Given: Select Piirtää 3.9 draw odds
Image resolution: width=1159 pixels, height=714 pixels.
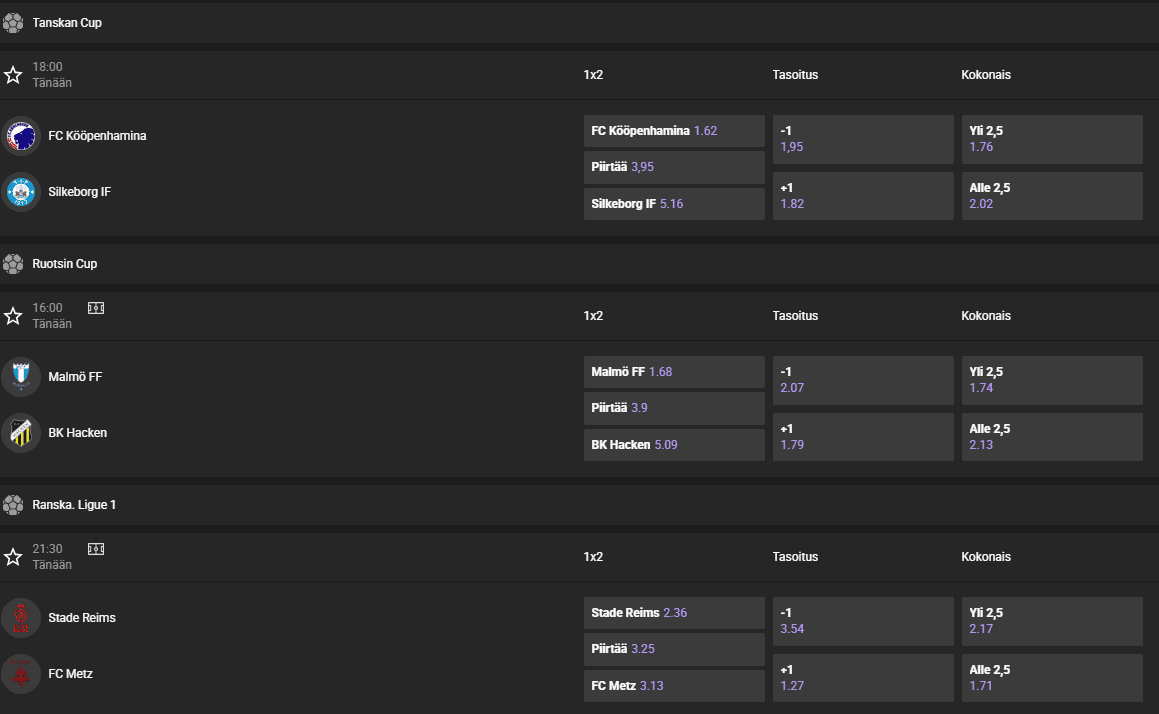Looking at the screenshot, I should tap(674, 408).
